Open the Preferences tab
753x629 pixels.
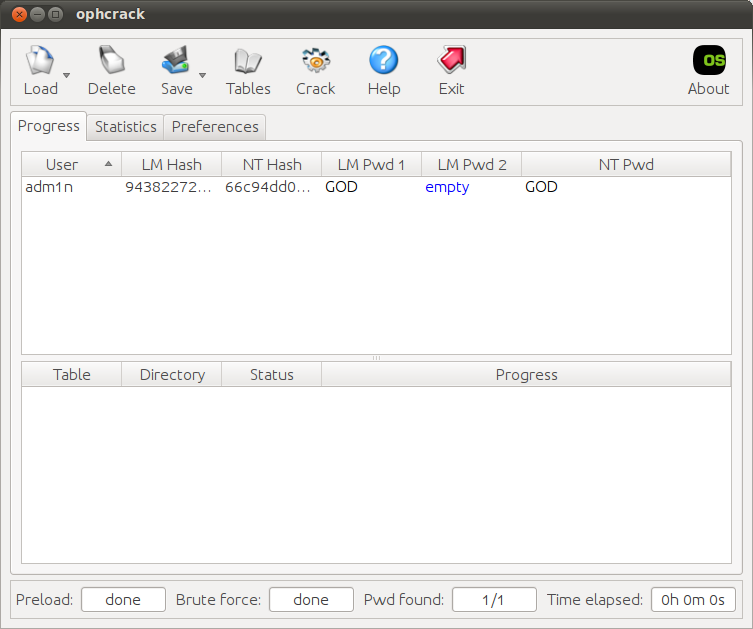click(x=215, y=127)
